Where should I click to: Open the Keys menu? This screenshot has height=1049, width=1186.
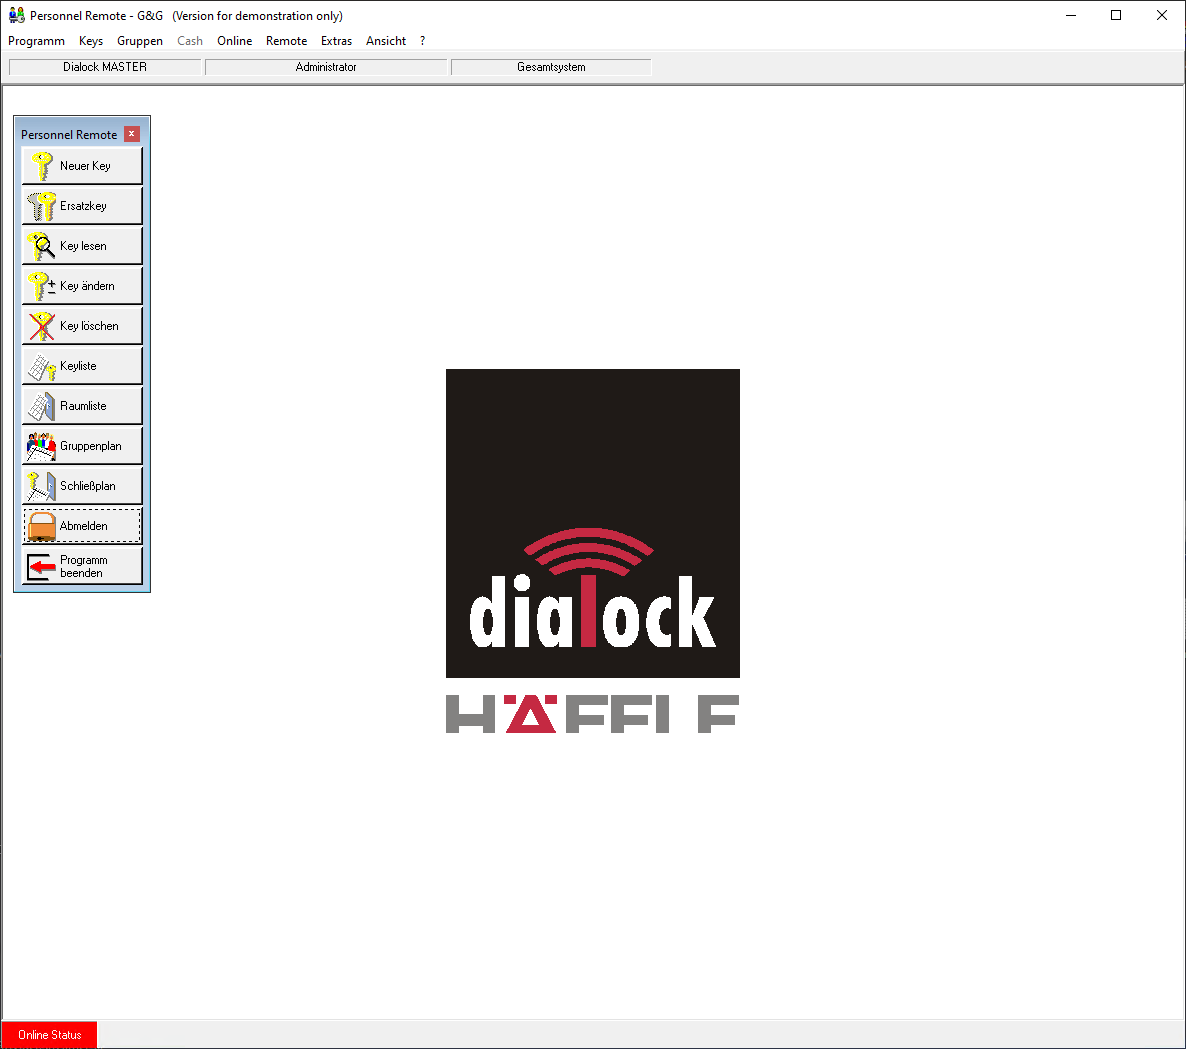click(91, 41)
